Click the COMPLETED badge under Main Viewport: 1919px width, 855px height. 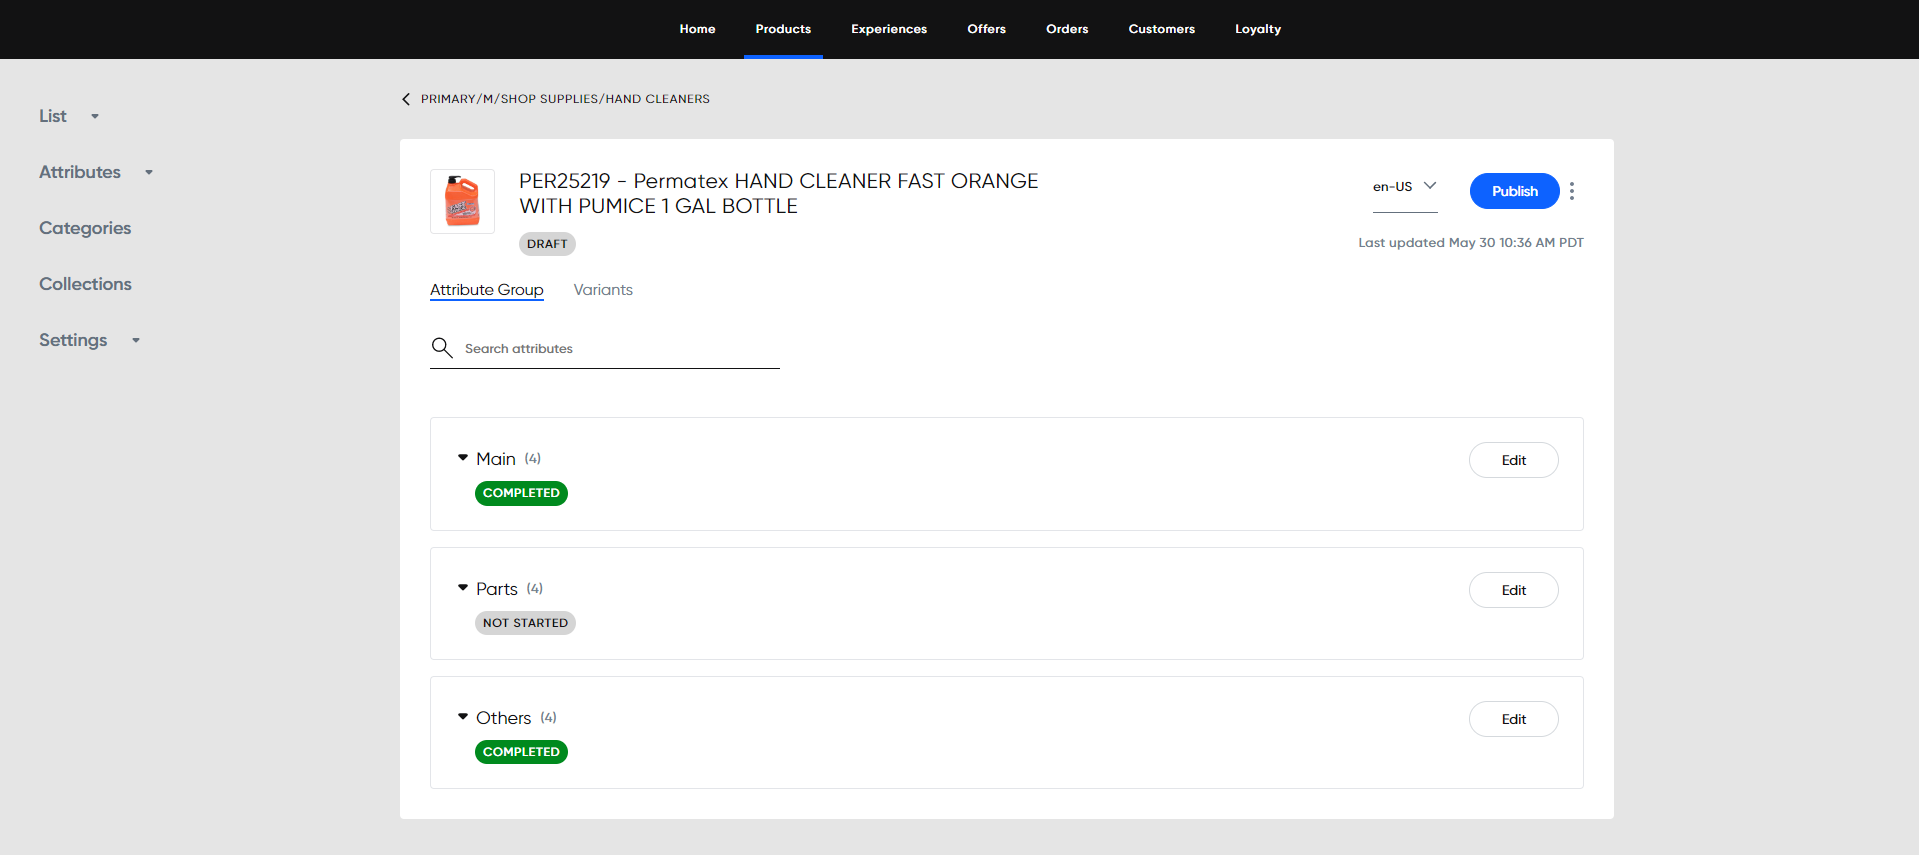click(521, 493)
